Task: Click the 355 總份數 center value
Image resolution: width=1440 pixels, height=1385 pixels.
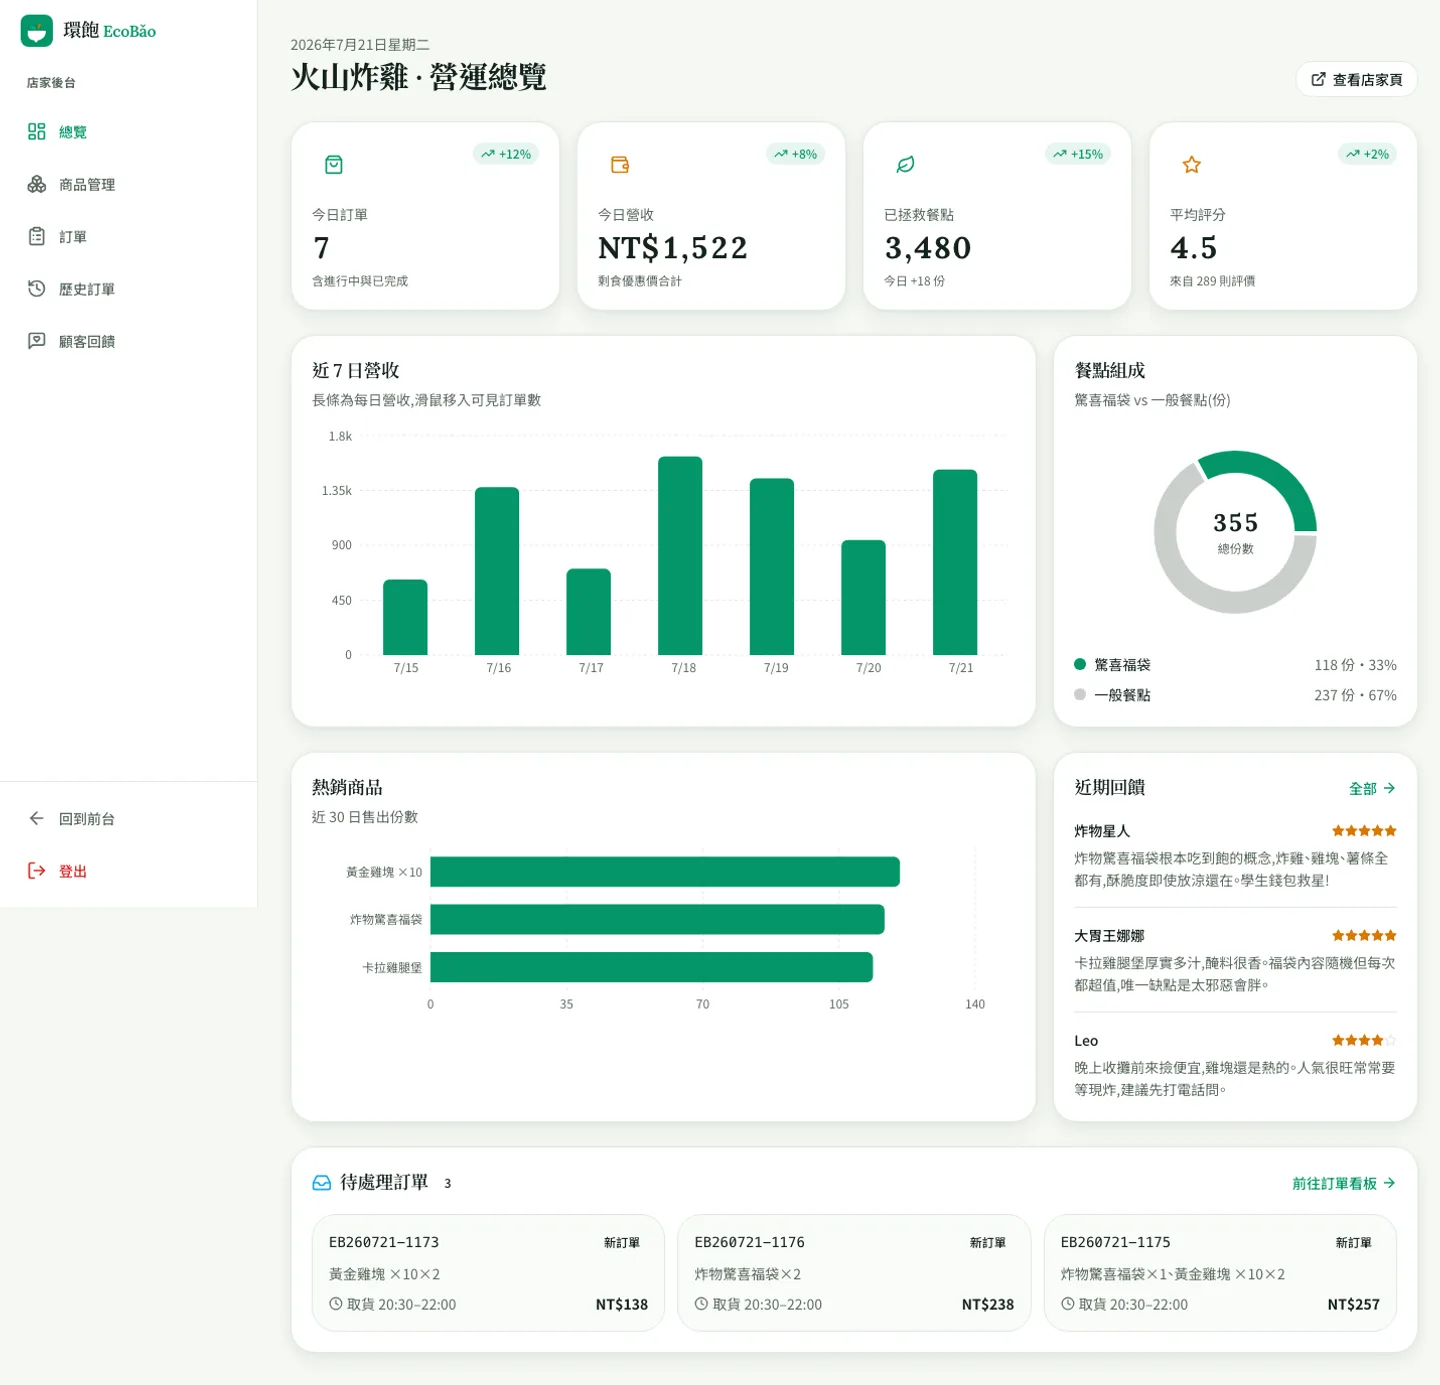Action: tap(1236, 523)
